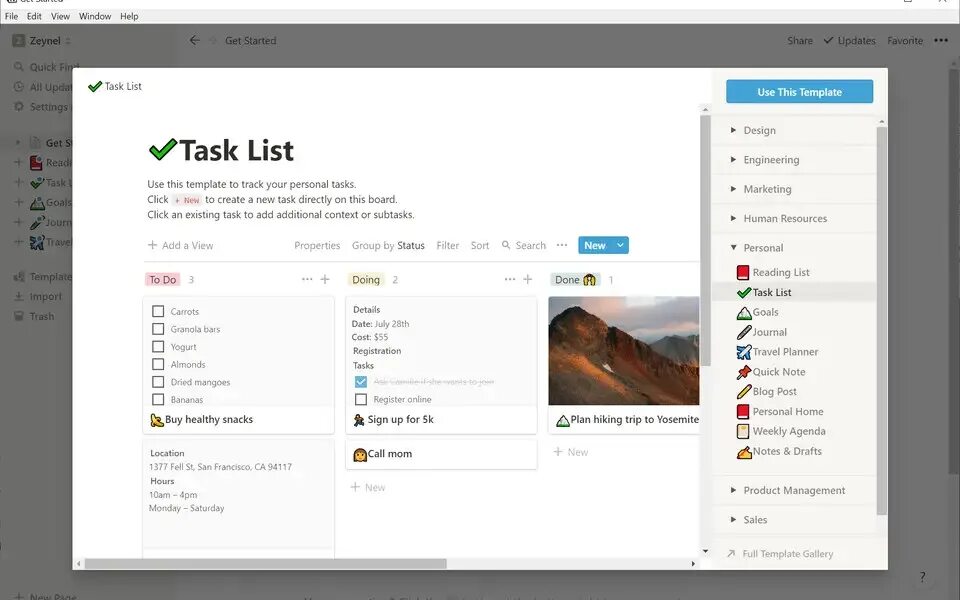Open the New button dropdown arrow

(x=620, y=245)
